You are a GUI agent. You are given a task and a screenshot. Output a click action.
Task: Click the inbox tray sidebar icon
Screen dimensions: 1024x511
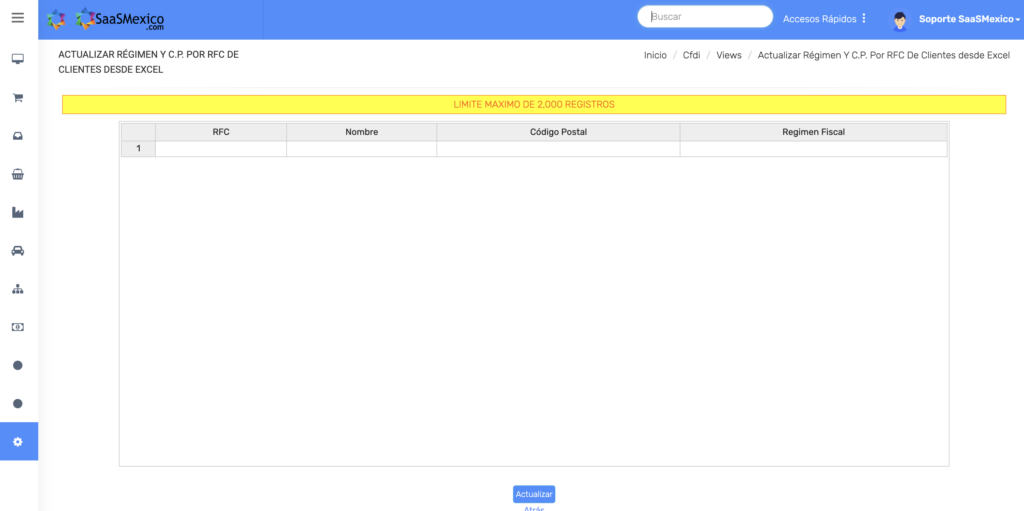click(18, 136)
